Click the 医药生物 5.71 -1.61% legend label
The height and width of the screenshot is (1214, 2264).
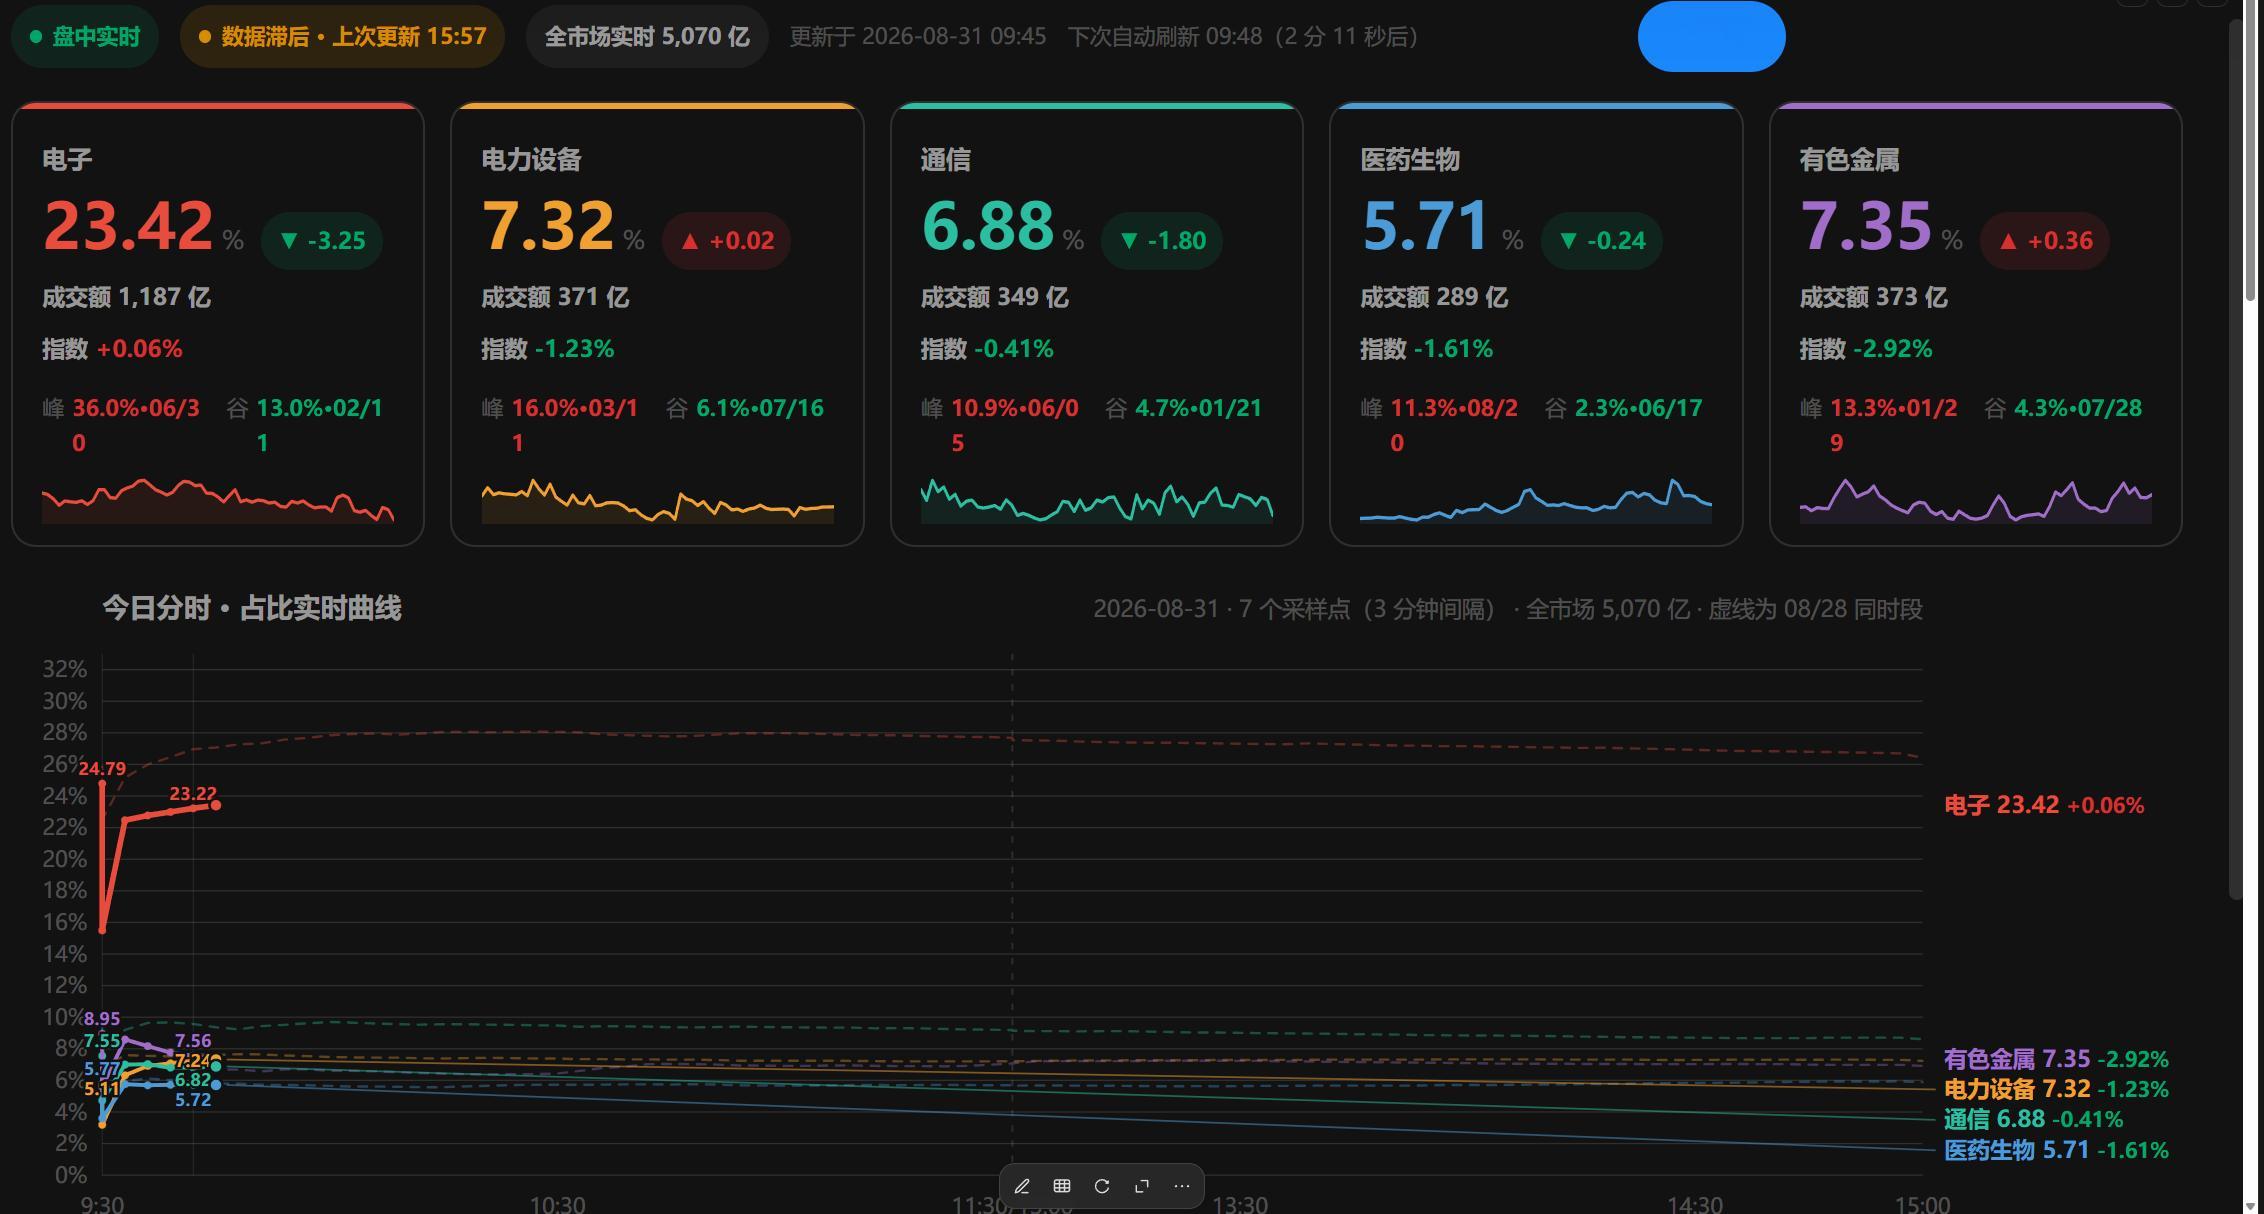(x=2056, y=1150)
